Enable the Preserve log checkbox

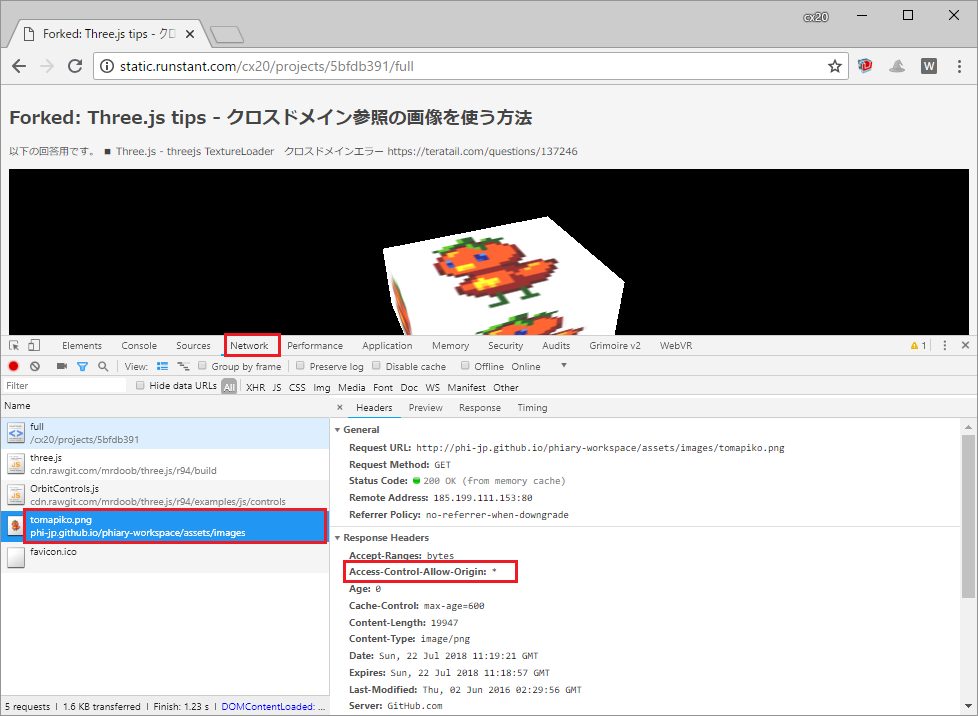pos(302,366)
